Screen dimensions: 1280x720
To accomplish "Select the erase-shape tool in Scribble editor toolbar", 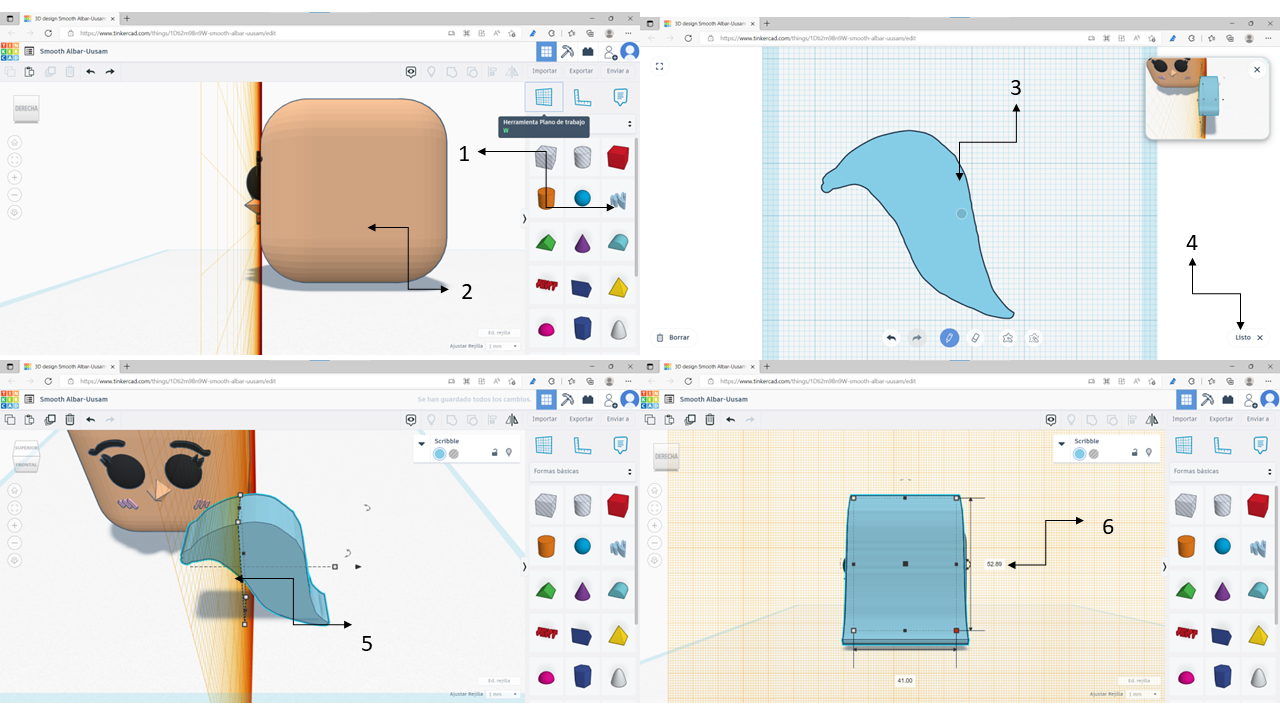I will 1034,338.
